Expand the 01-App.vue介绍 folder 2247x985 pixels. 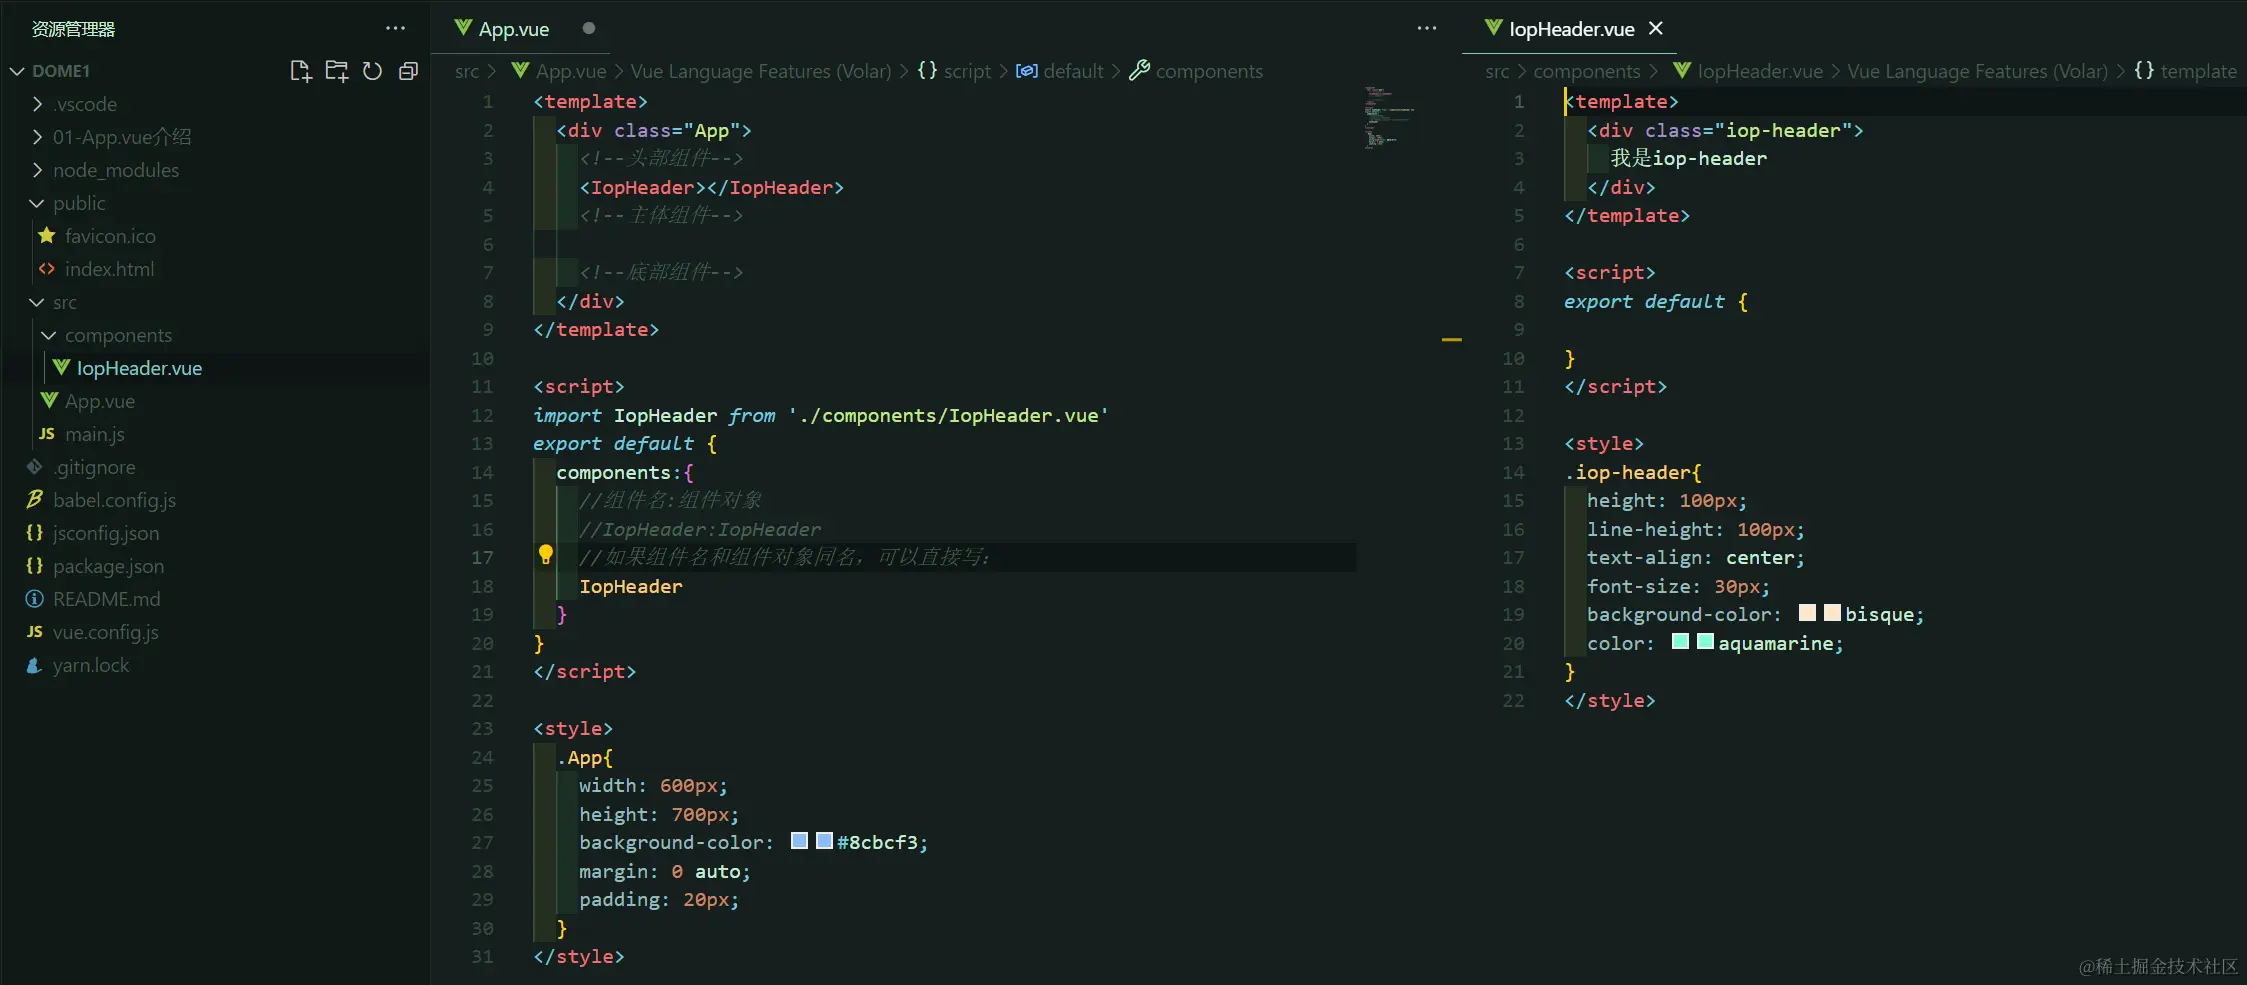(x=37, y=137)
